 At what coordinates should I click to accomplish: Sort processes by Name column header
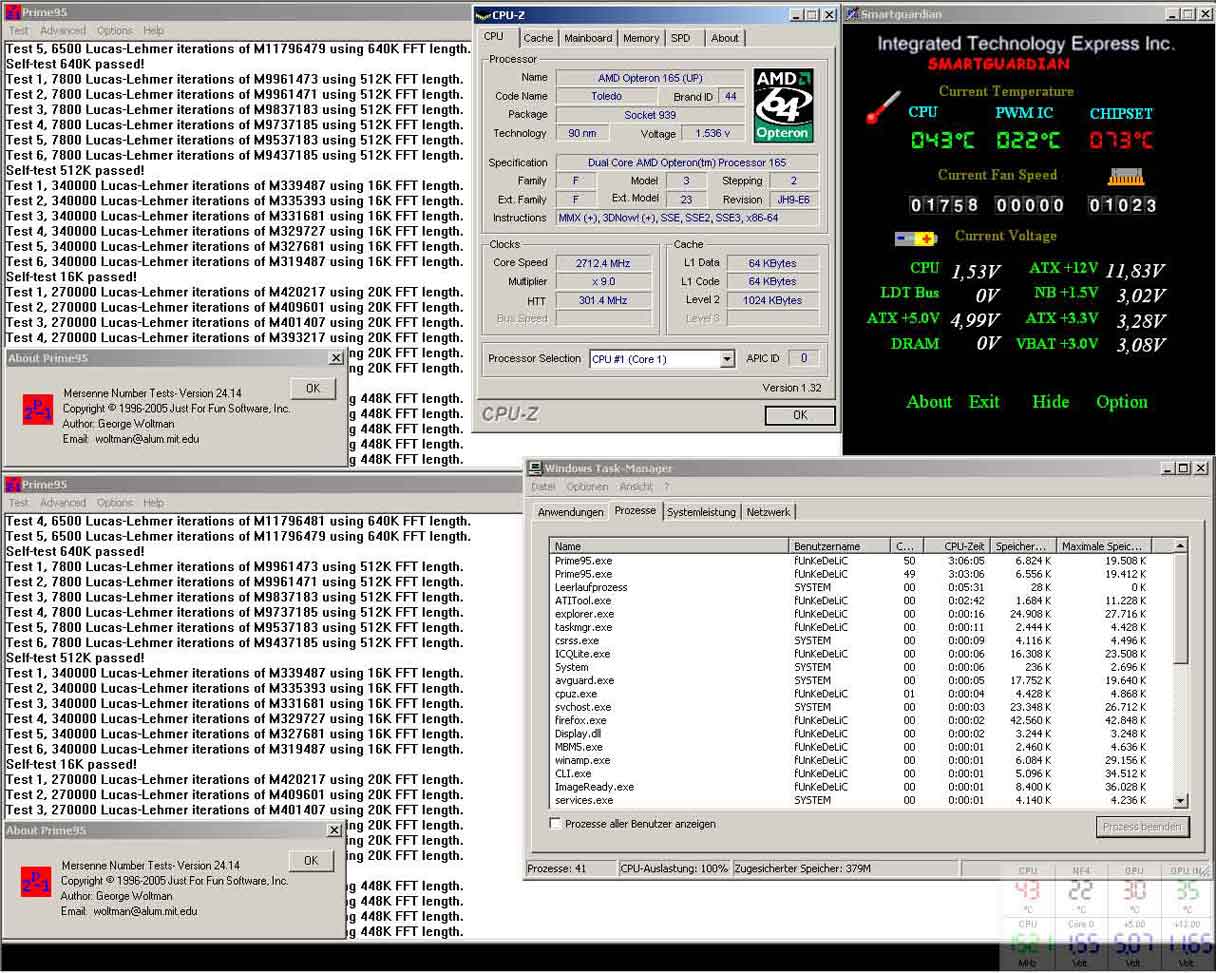point(670,546)
